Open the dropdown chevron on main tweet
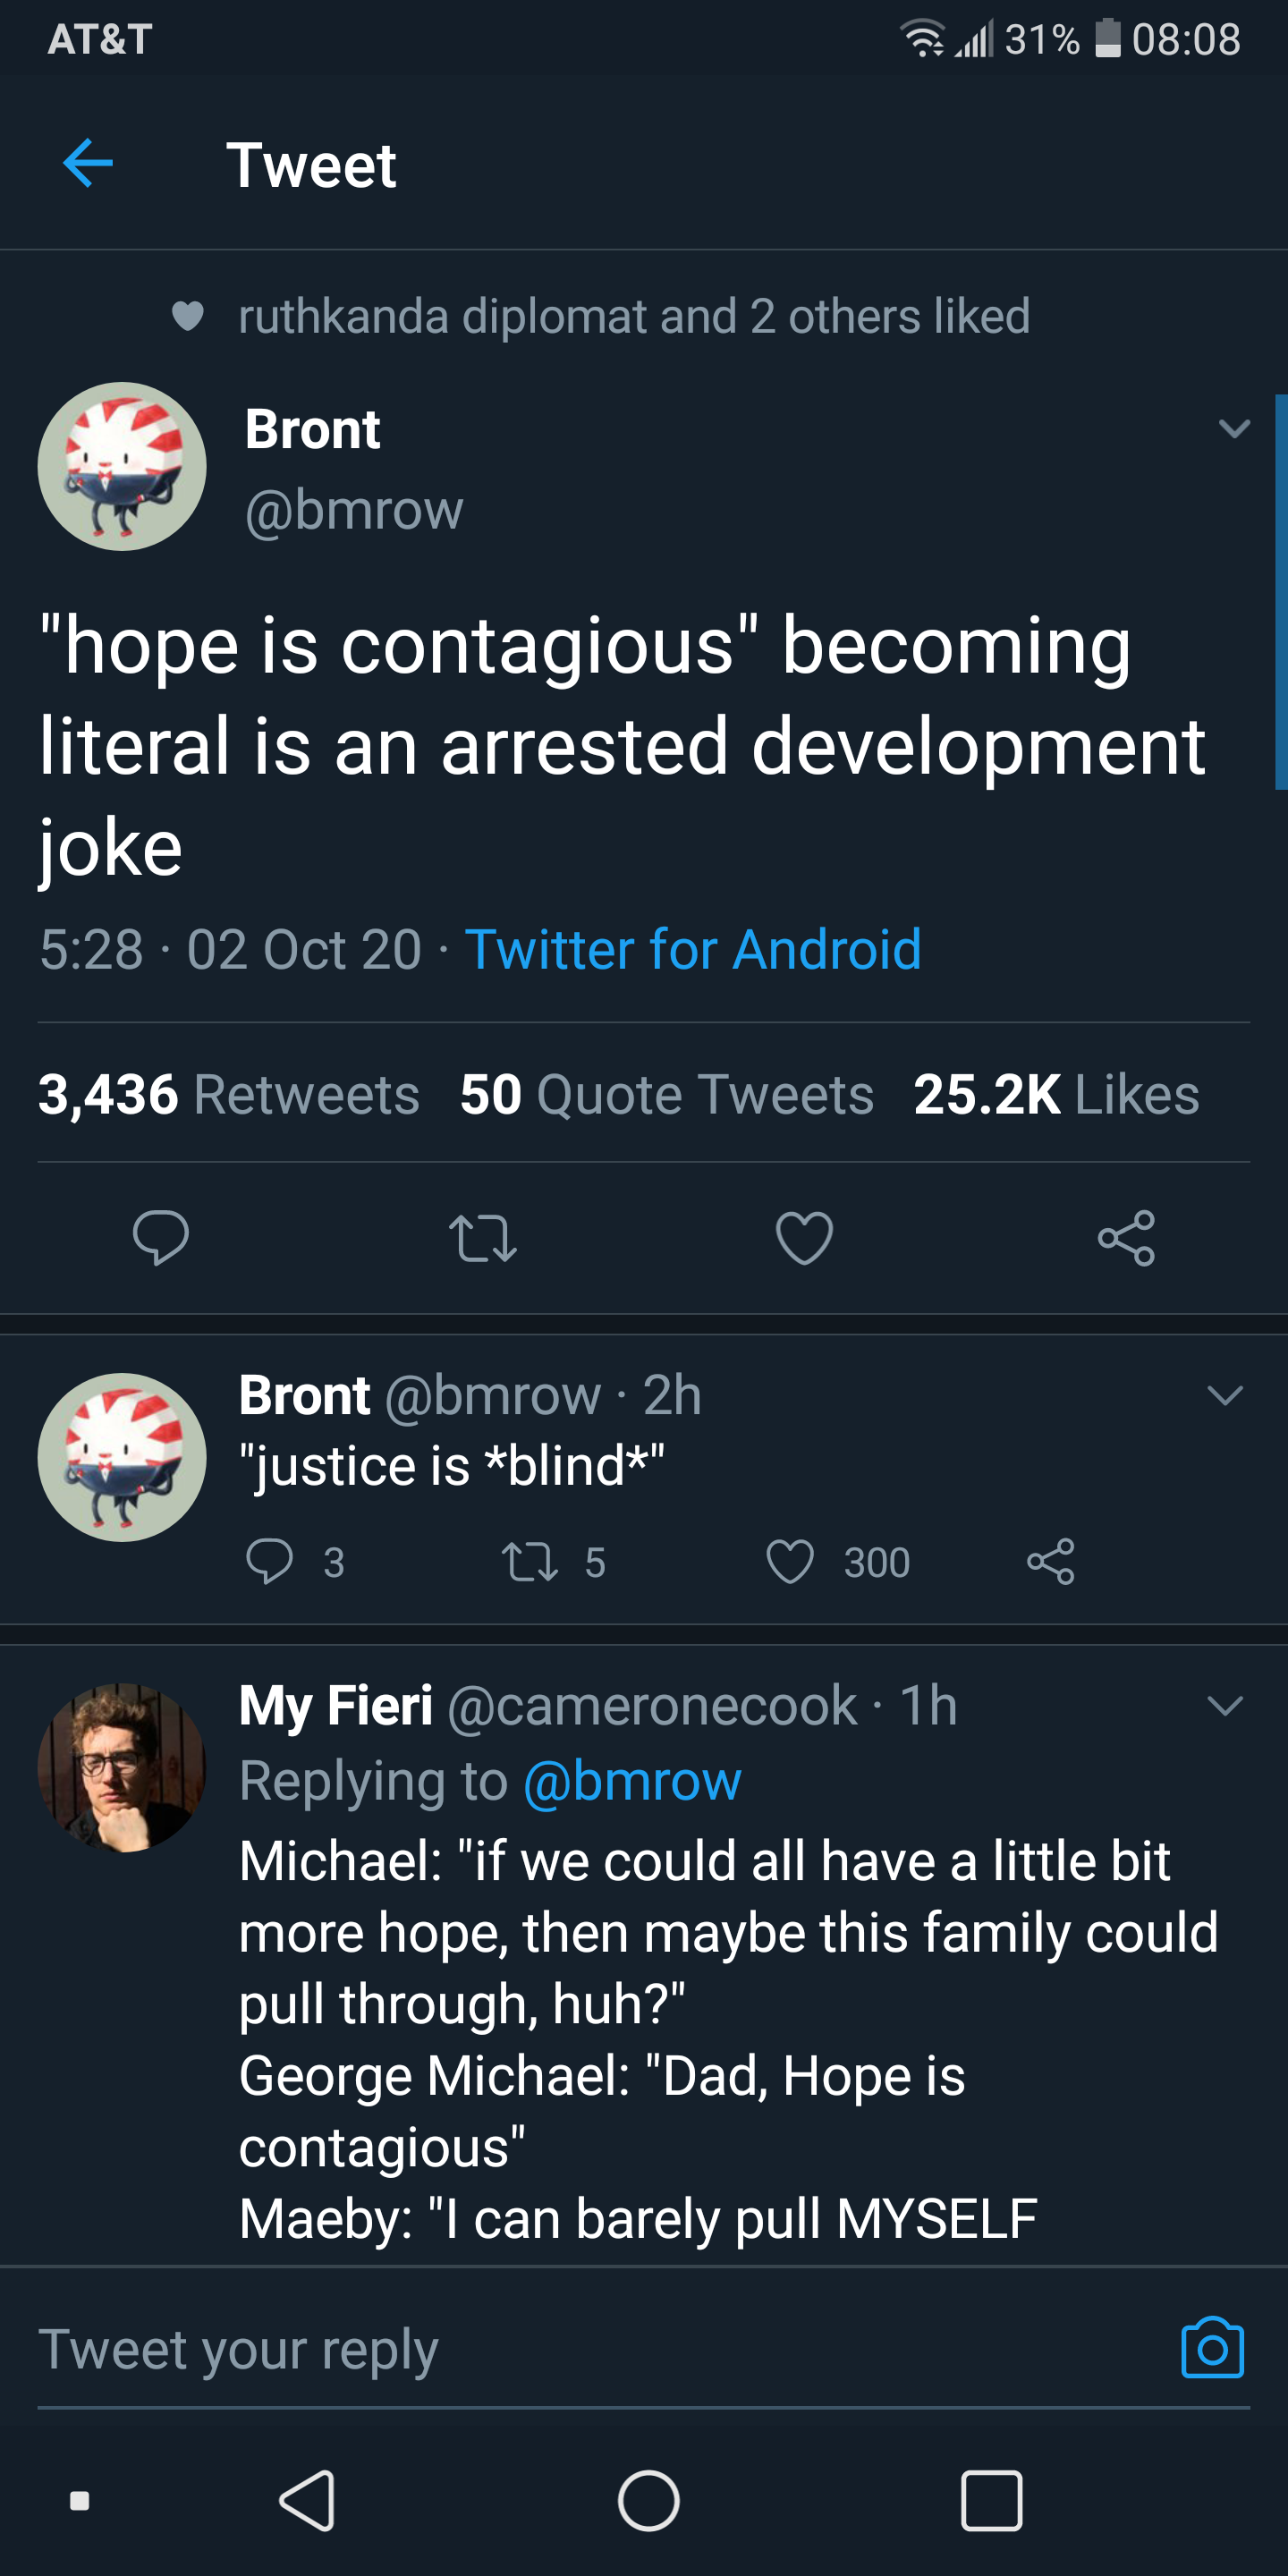The width and height of the screenshot is (1288, 2576). (1235, 429)
